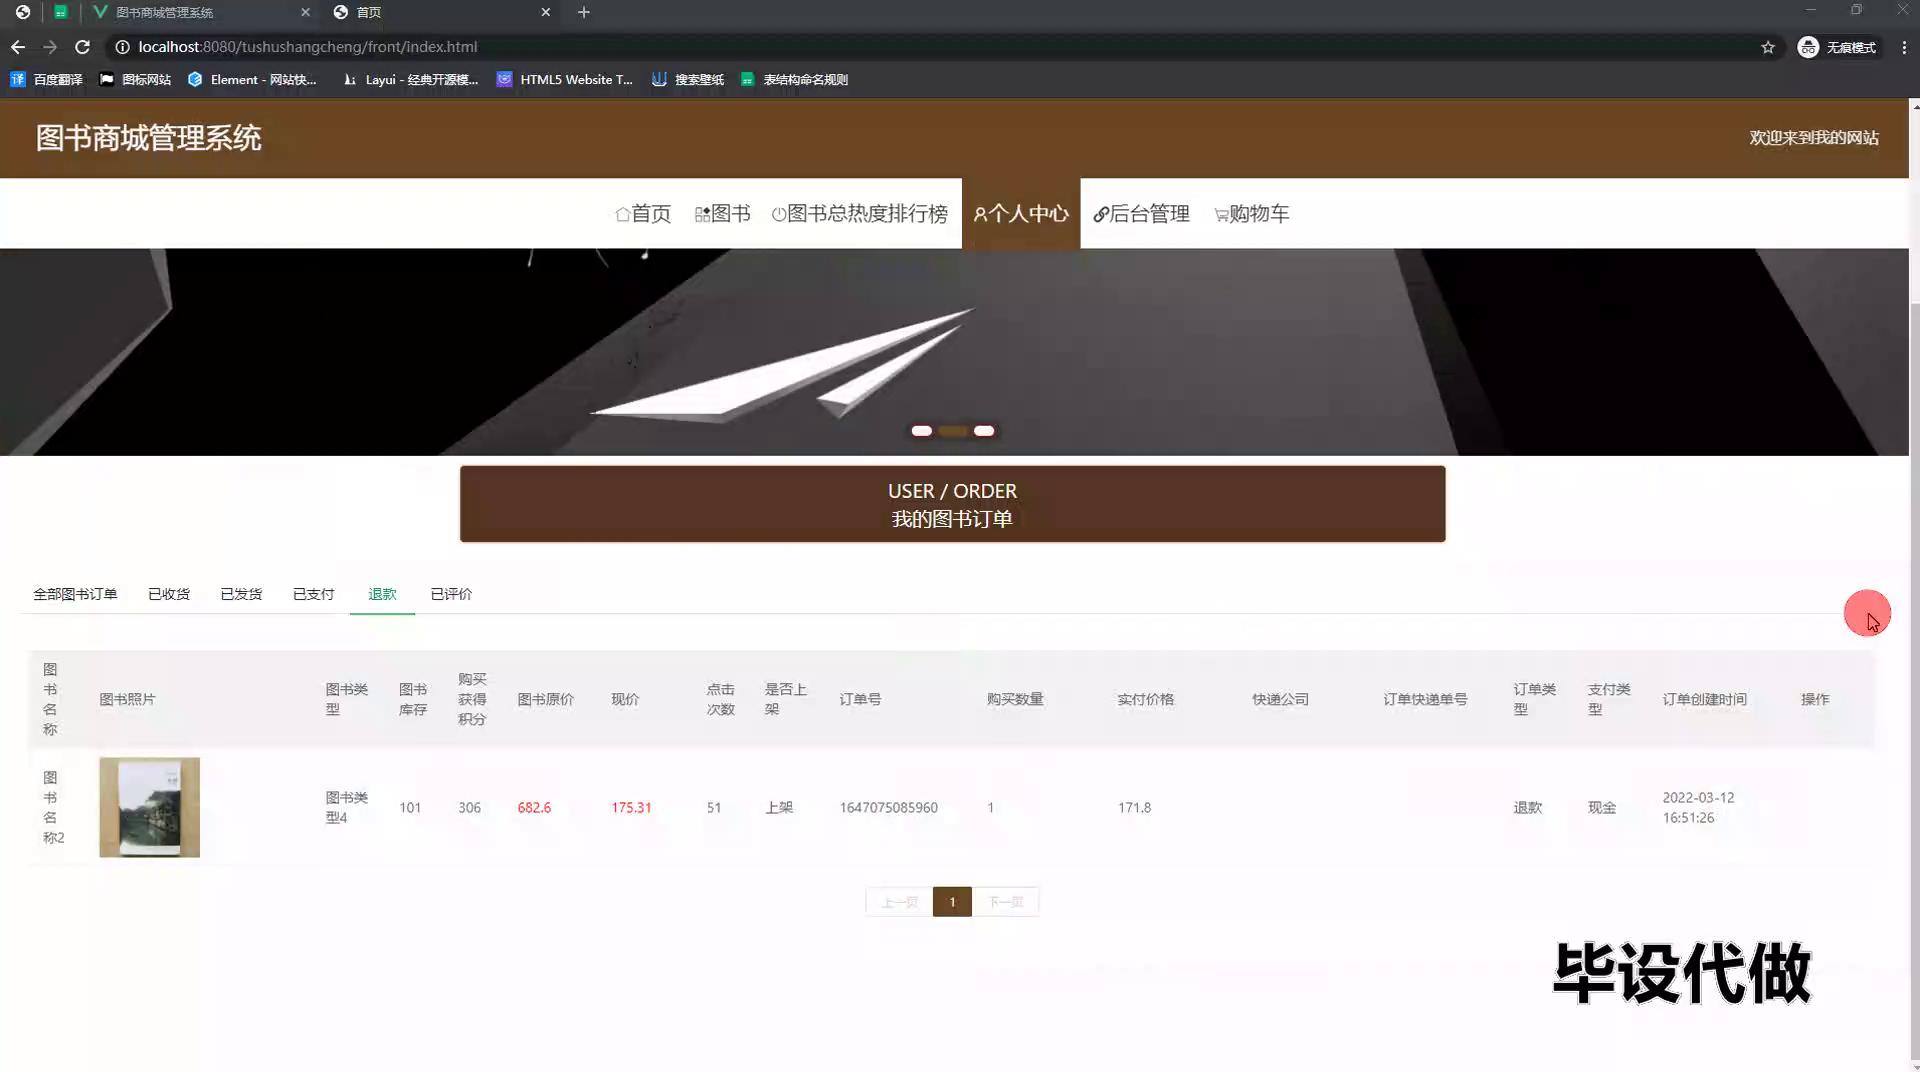Open 后台管理 link
The width and height of the screenshot is (1920, 1072).
click(1141, 214)
